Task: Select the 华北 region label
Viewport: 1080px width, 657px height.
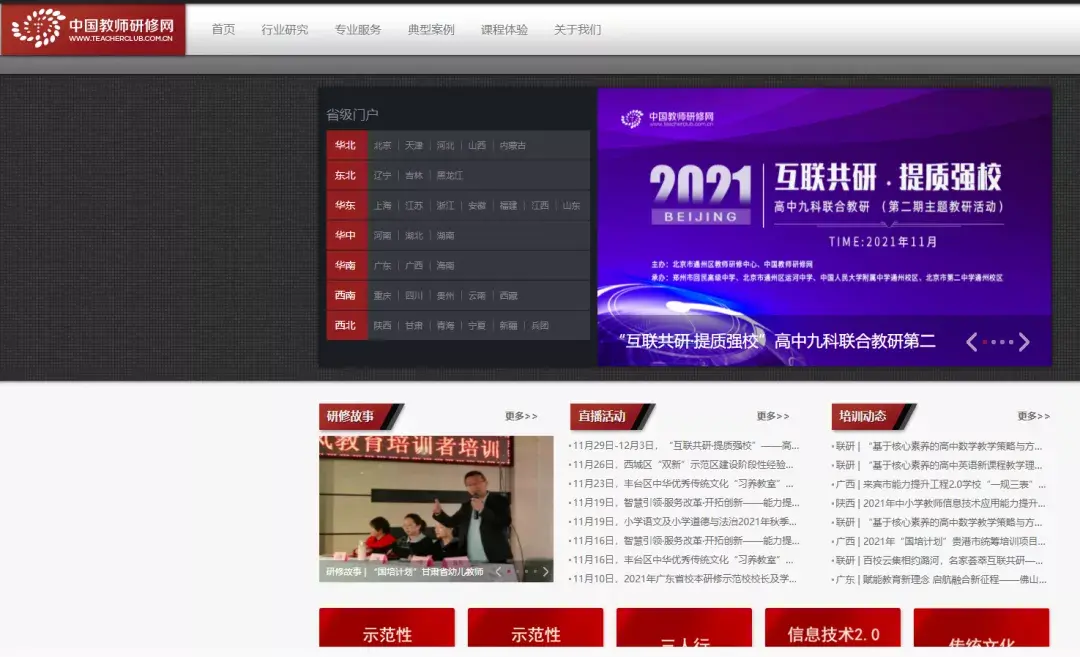Action: (x=346, y=145)
